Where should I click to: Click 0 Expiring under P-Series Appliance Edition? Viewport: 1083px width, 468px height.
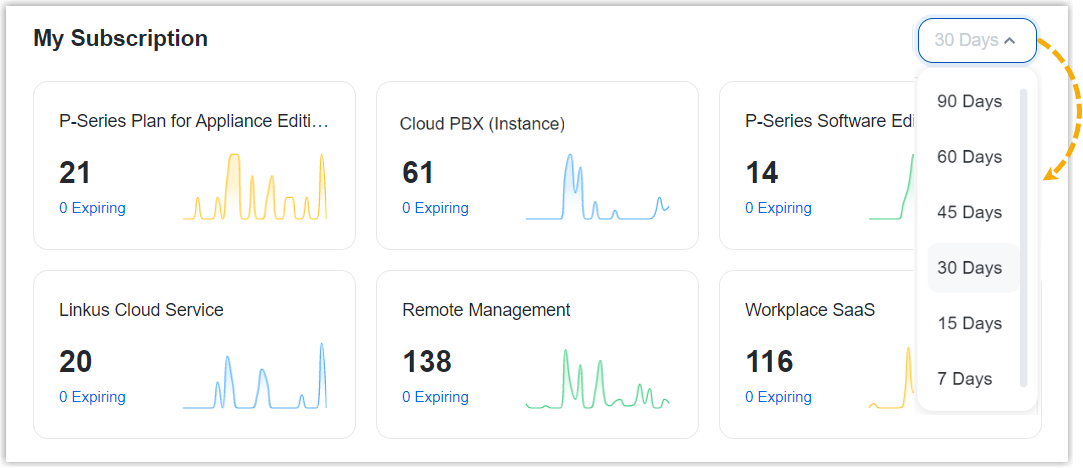click(92, 208)
